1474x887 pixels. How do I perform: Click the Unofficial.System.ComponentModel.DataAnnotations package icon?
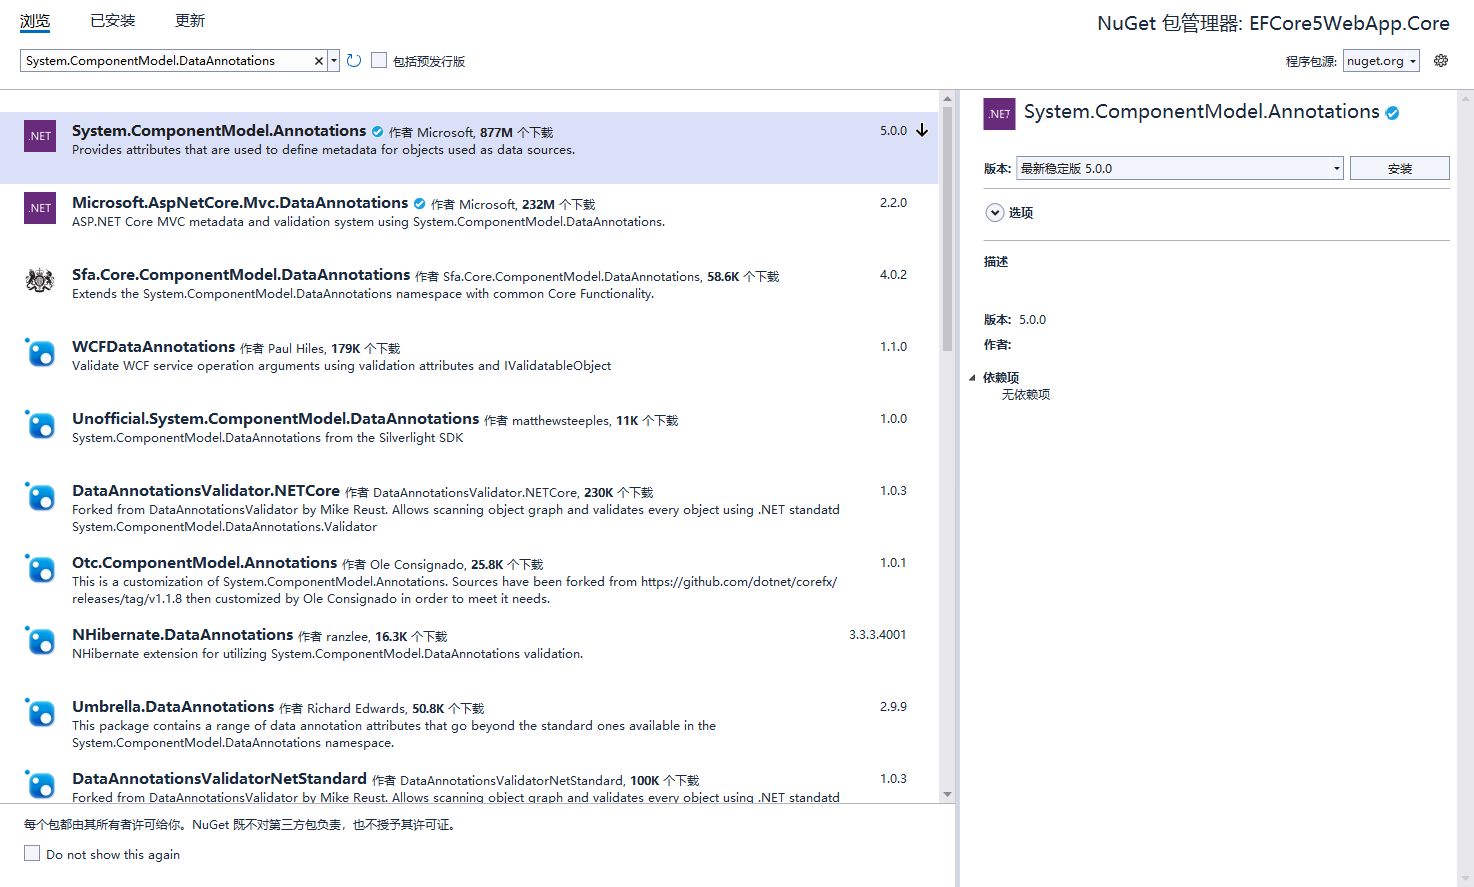[x=40, y=424]
